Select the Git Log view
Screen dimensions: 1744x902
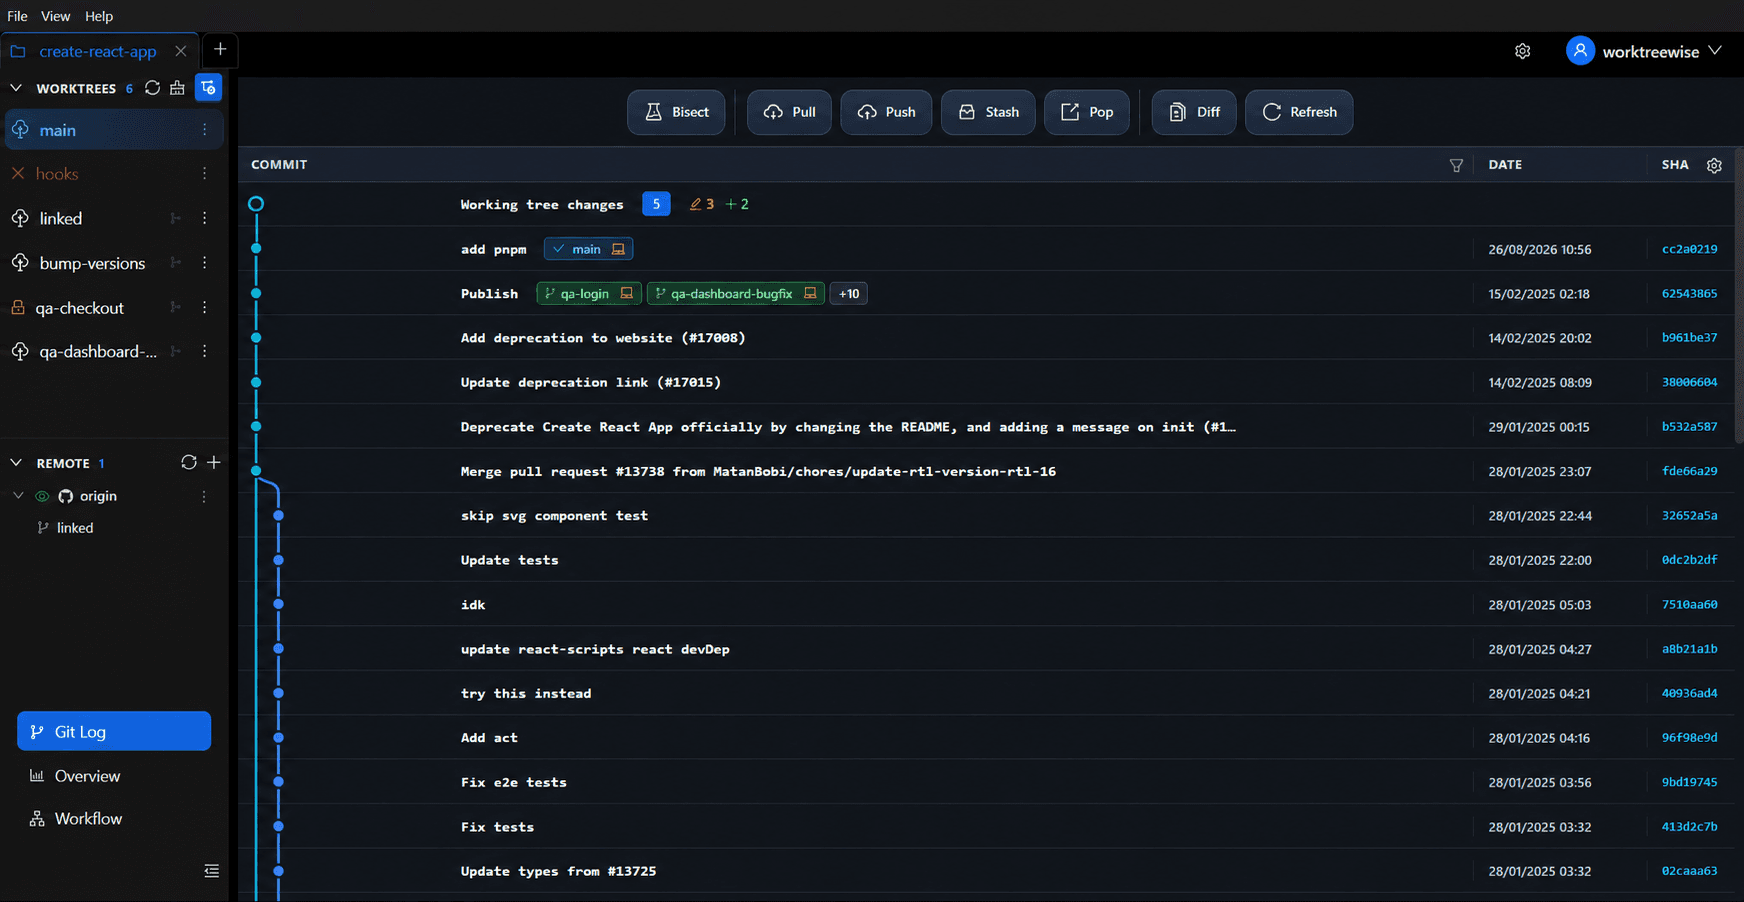point(114,731)
